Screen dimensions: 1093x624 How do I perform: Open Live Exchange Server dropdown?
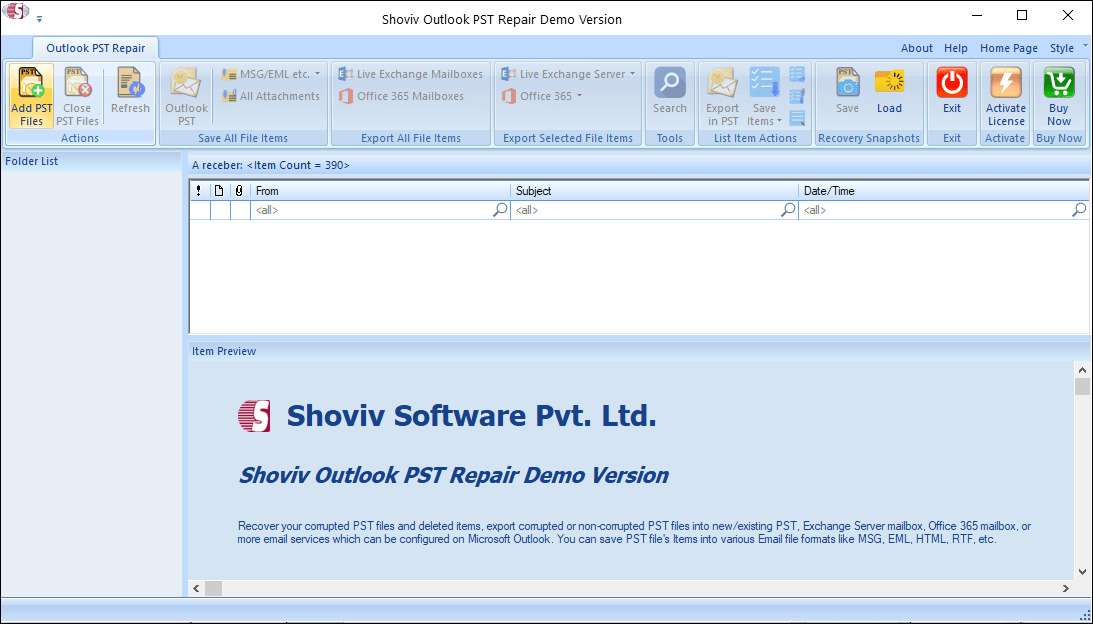pos(569,74)
